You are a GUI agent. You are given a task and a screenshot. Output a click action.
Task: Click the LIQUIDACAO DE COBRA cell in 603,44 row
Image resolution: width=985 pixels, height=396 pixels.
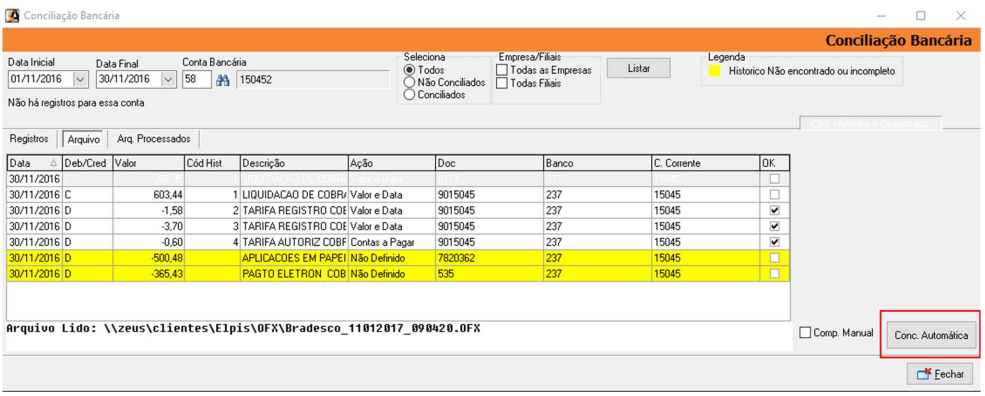click(294, 194)
